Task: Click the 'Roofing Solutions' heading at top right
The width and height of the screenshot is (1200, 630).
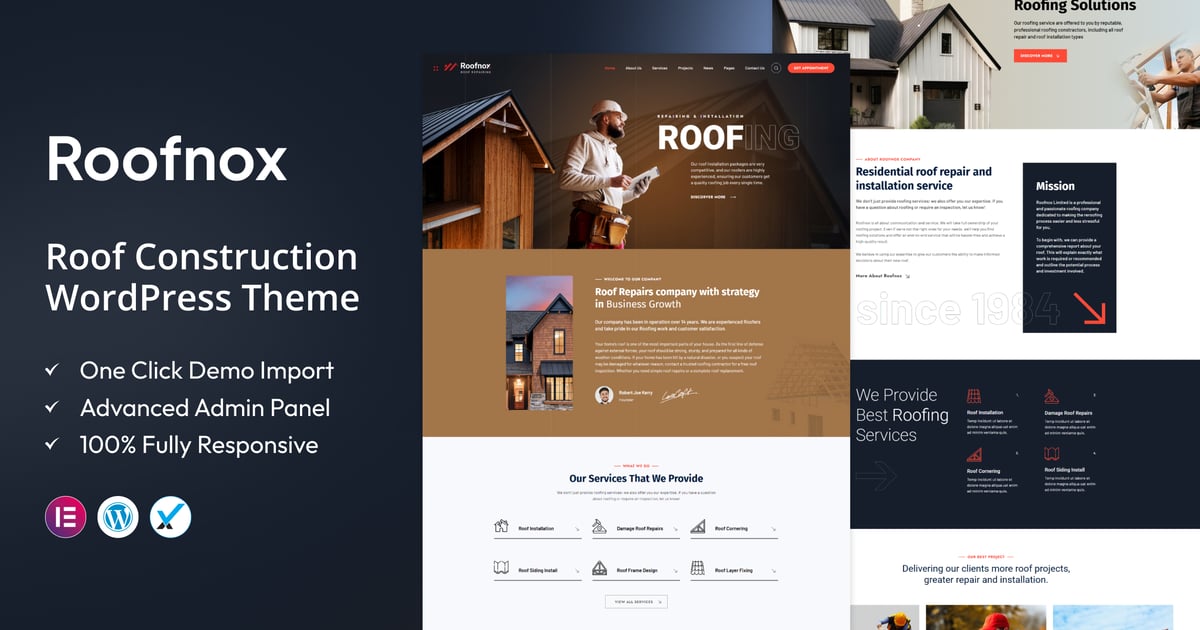Action: [x=1075, y=6]
